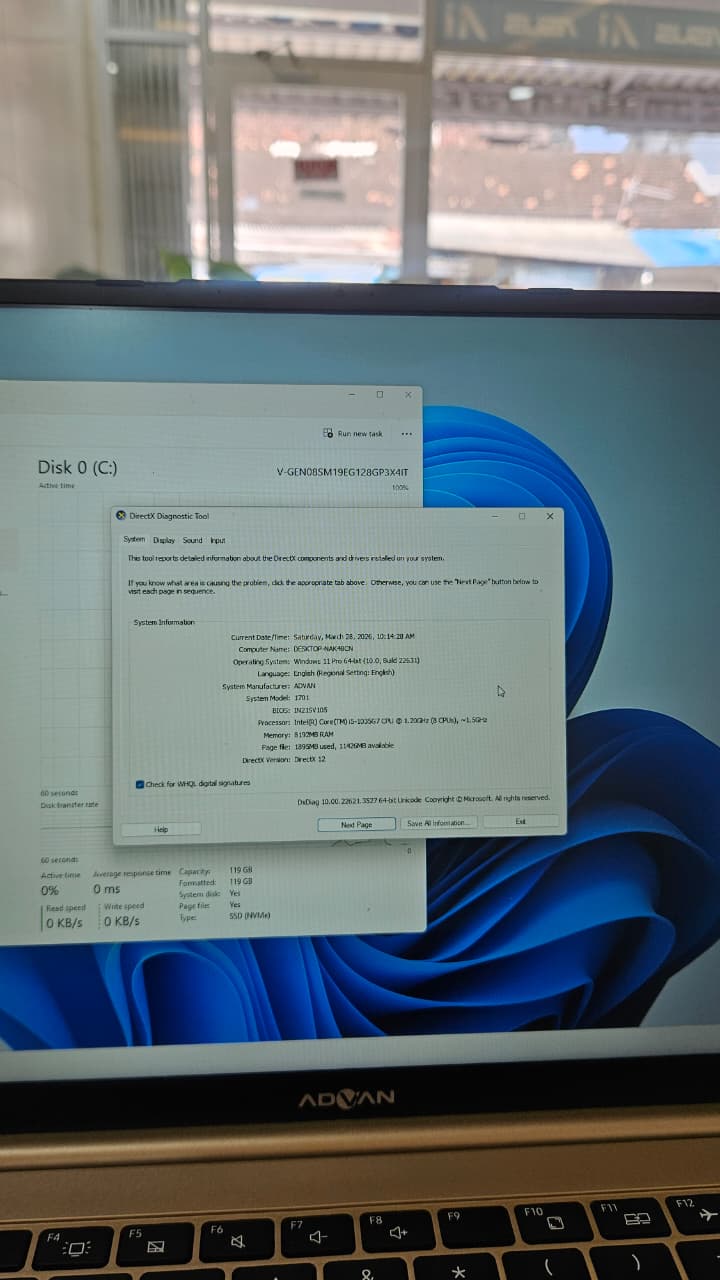This screenshot has height=1280, width=720.
Task: Open the Sound tab
Action: [192, 540]
